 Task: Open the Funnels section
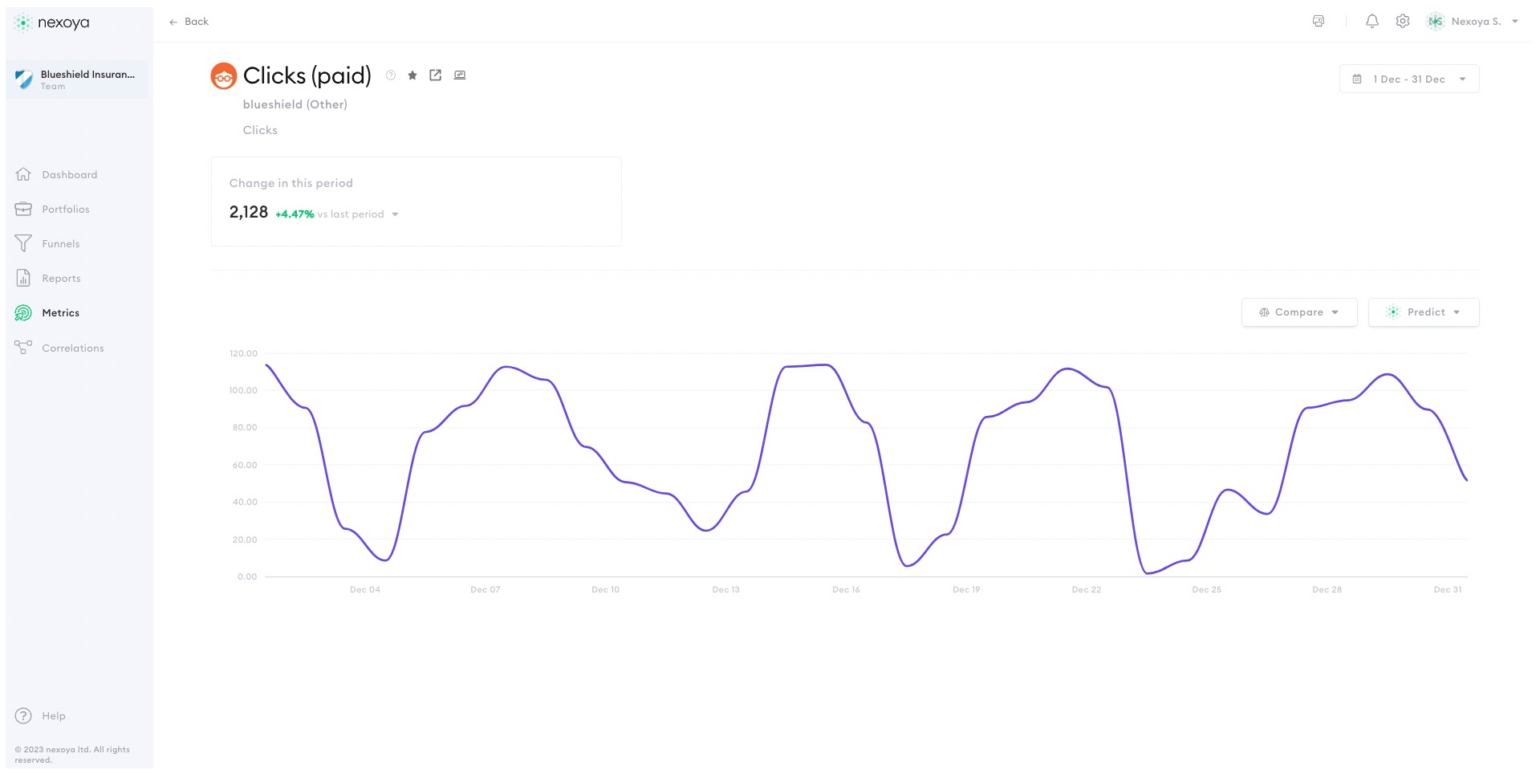62,243
